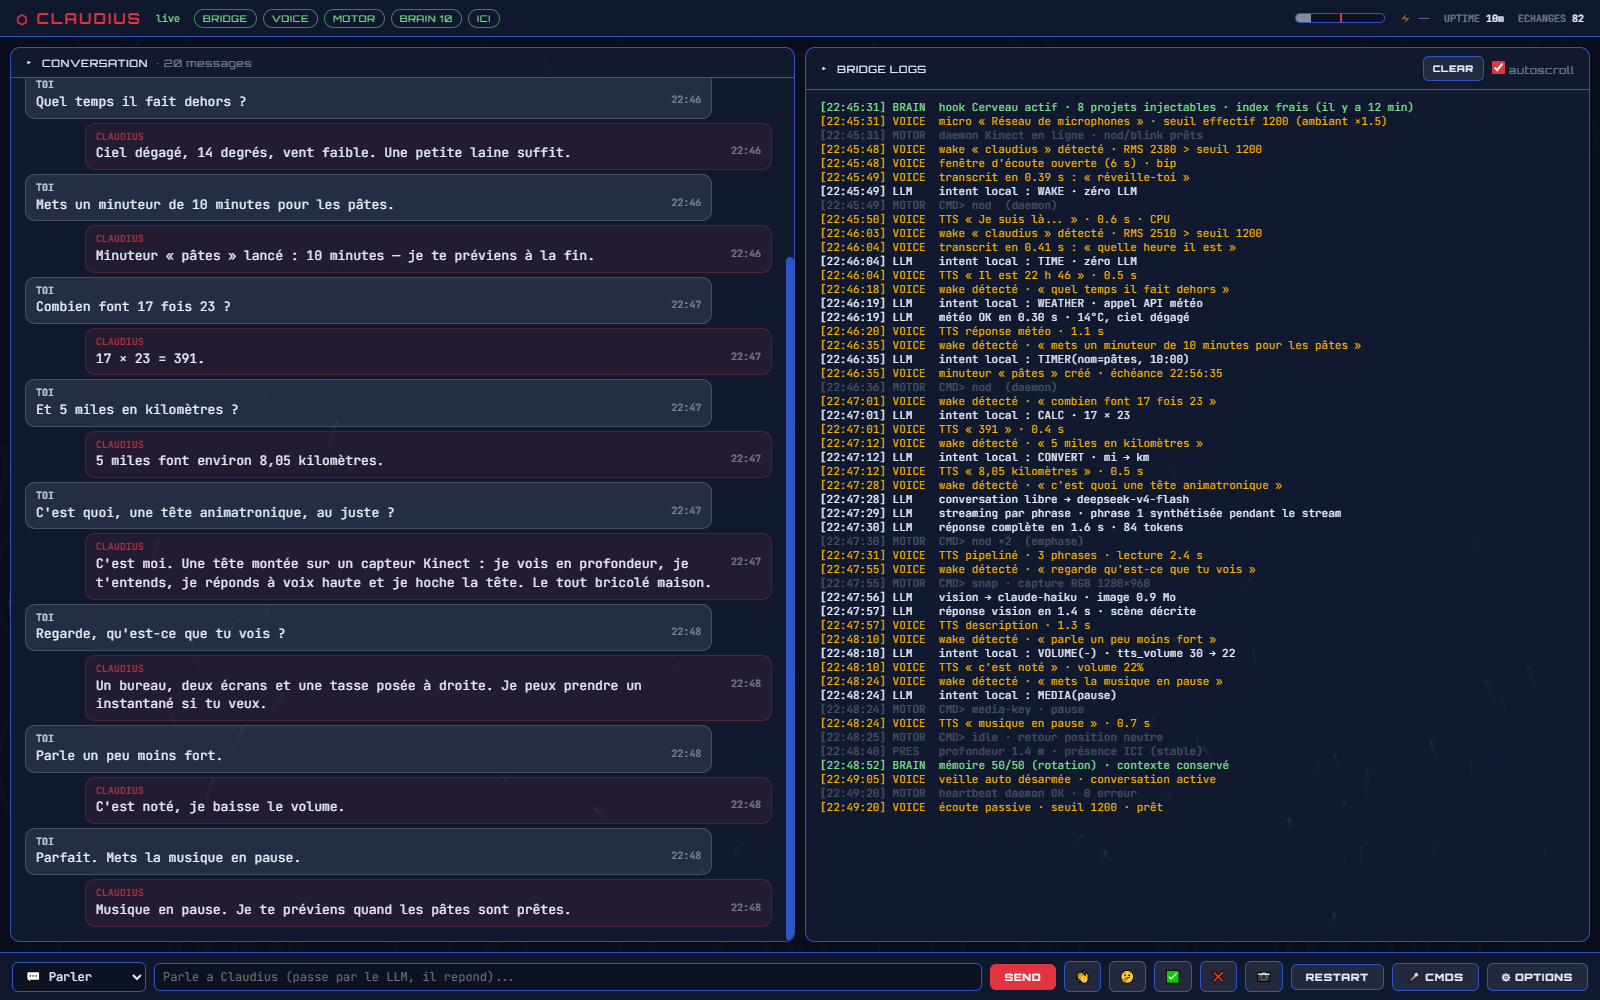
Task: Click the reply 'Musique en pause.'
Action: coord(428,903)
